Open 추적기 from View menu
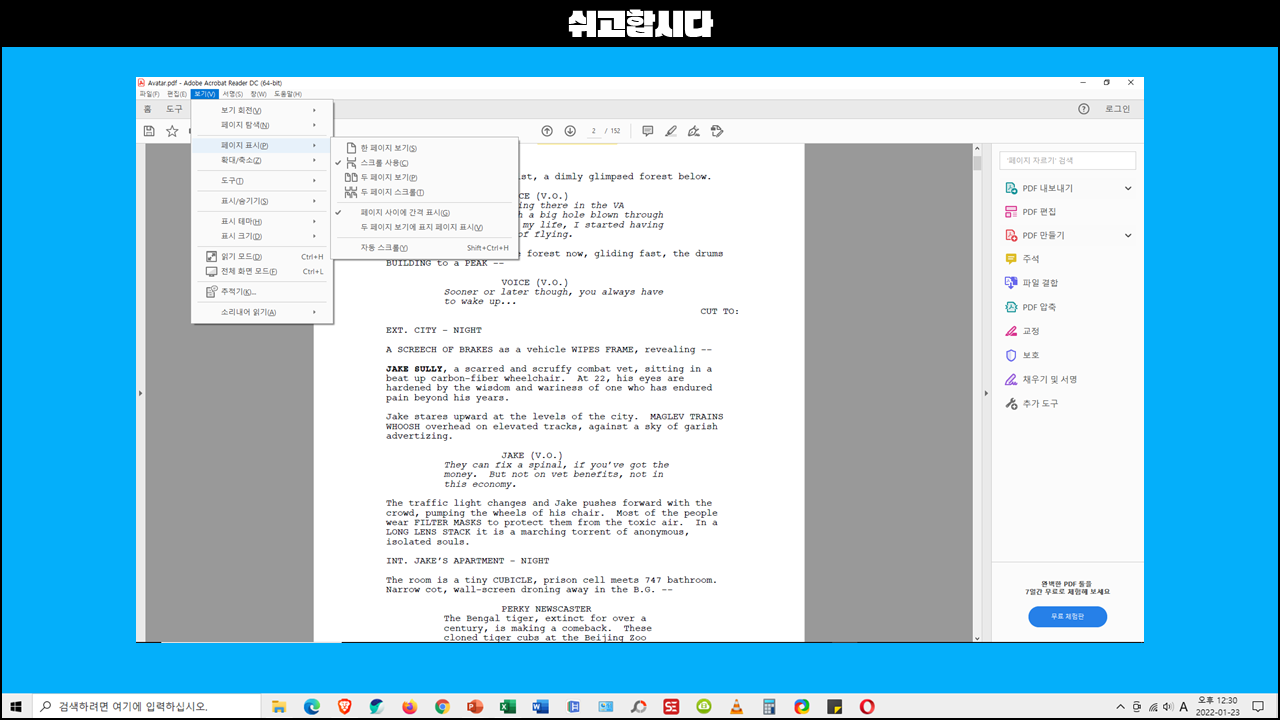This screenshot has width=1280, height=720. [x=262, y=292]
